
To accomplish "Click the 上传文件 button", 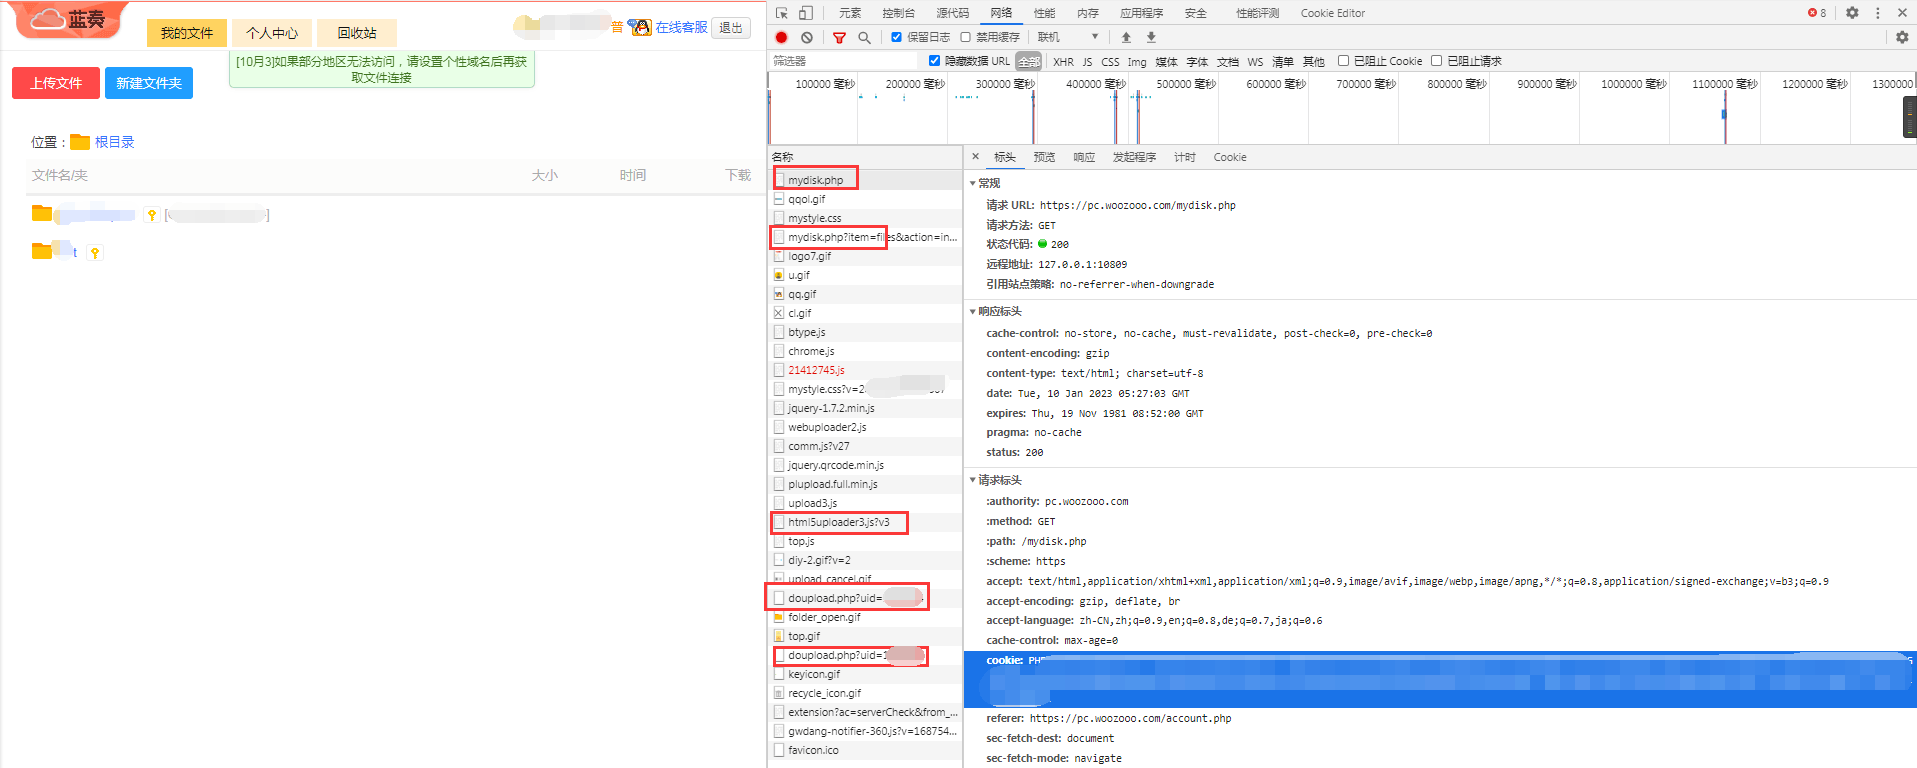I will point(56,83).
